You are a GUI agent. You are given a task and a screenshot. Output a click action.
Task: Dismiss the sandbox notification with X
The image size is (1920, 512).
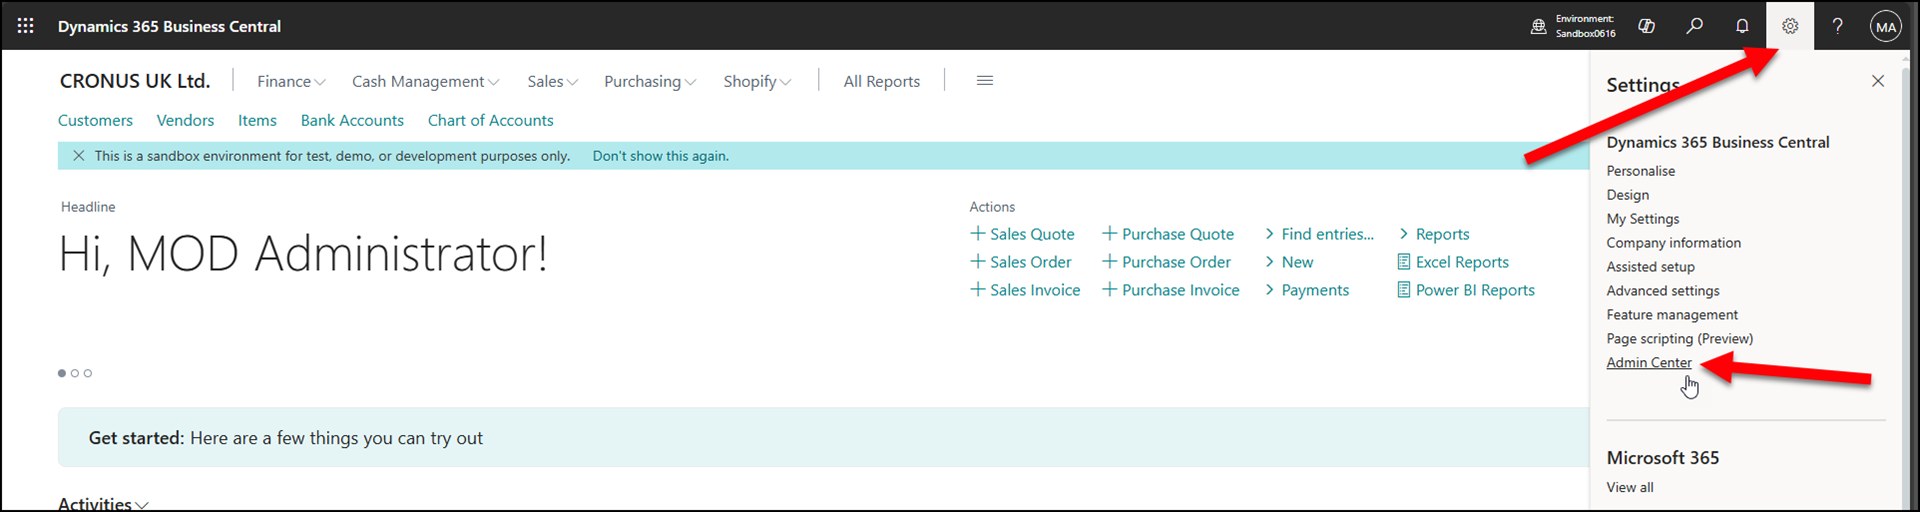pyautogui.click(x=79, y=156)
